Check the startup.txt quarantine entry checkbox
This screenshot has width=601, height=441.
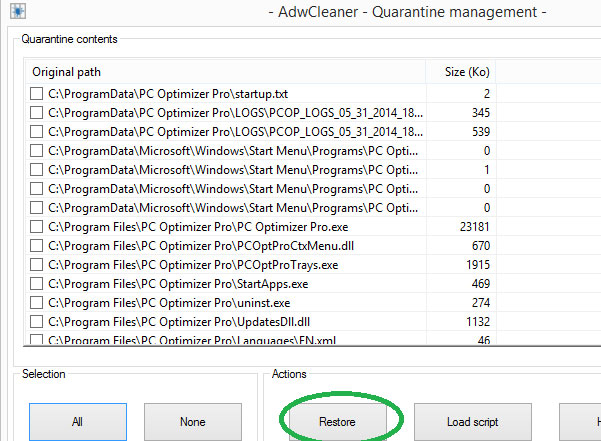[37, 93]
